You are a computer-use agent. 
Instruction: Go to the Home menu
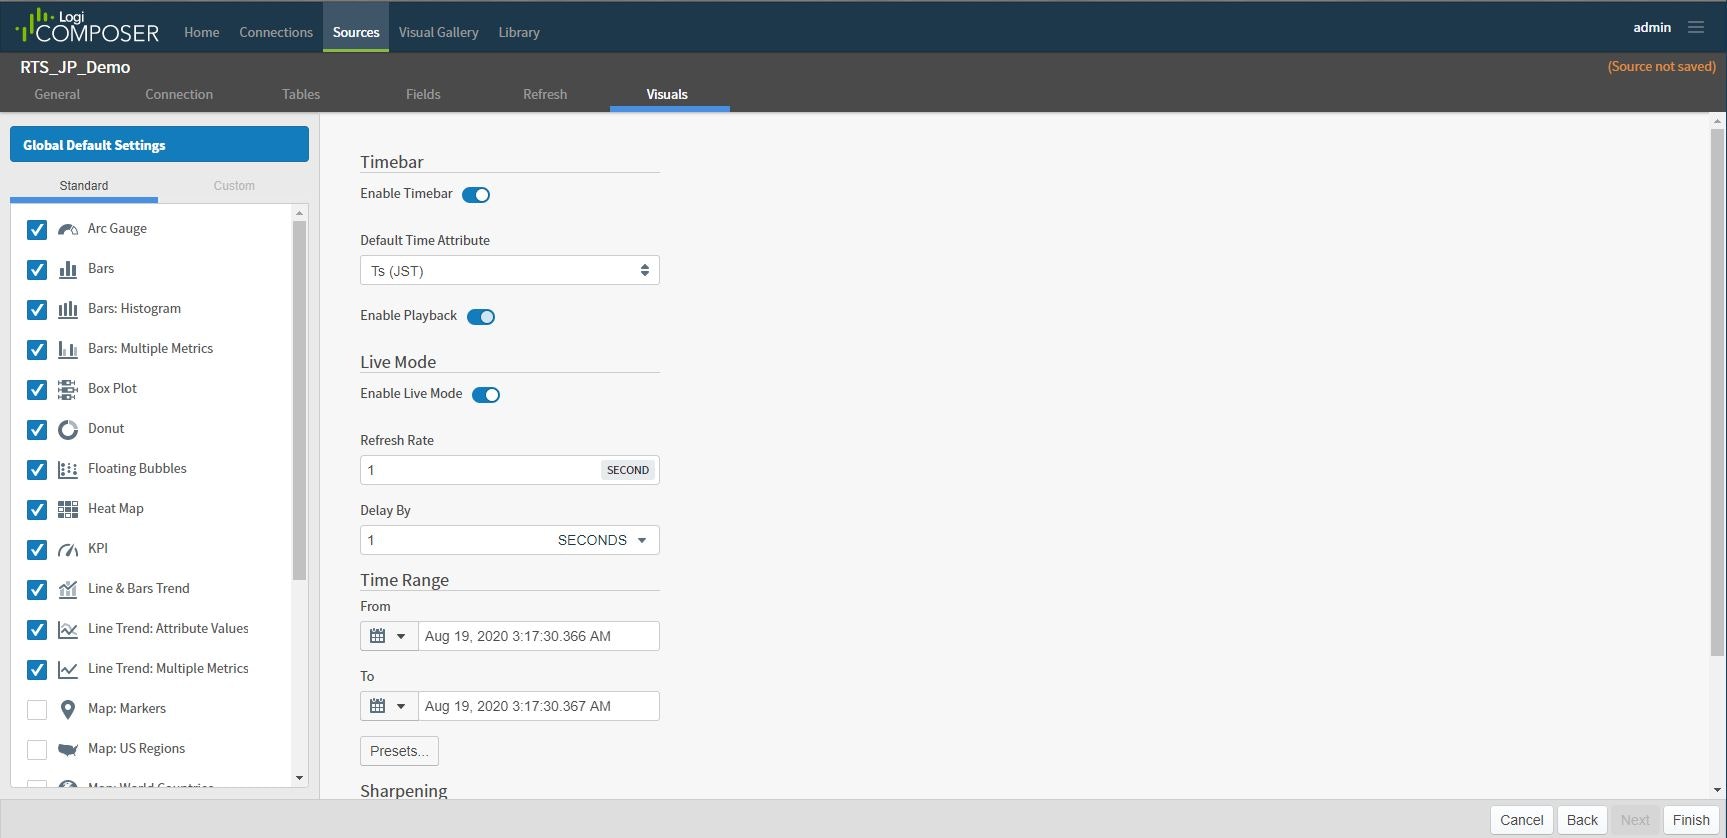tap(202, 32)
